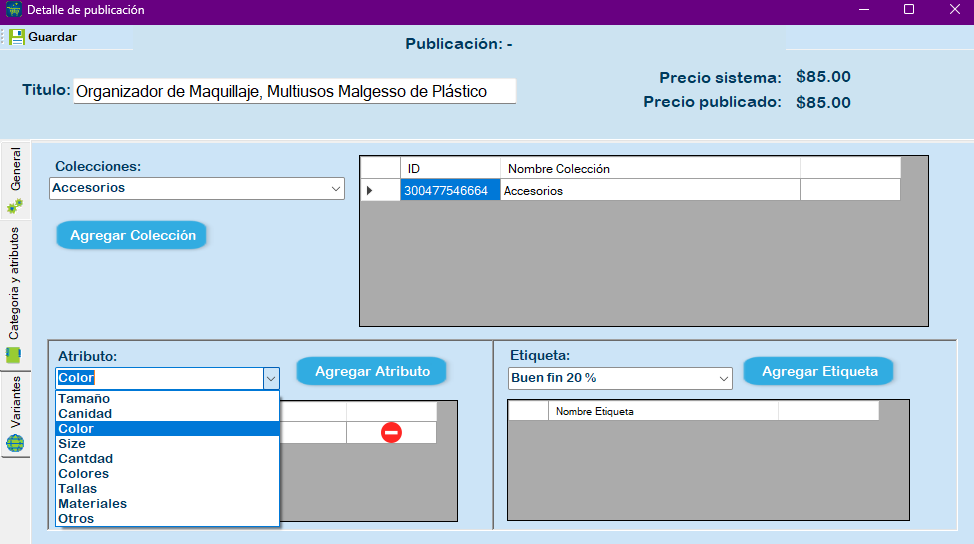This screenshot has width=974, height=544.
Task: Collapse the Atributo dropdown arrow
Action: 270,378
